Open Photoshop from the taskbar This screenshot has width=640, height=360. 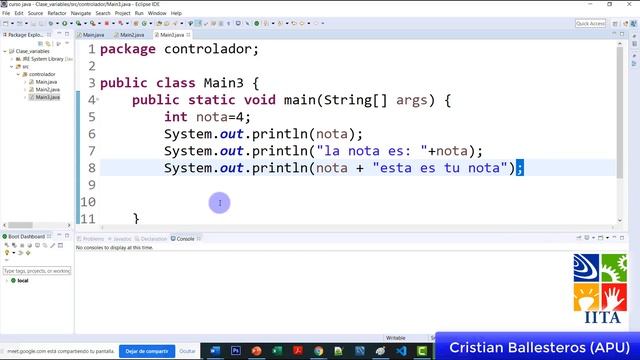(236, 351)
